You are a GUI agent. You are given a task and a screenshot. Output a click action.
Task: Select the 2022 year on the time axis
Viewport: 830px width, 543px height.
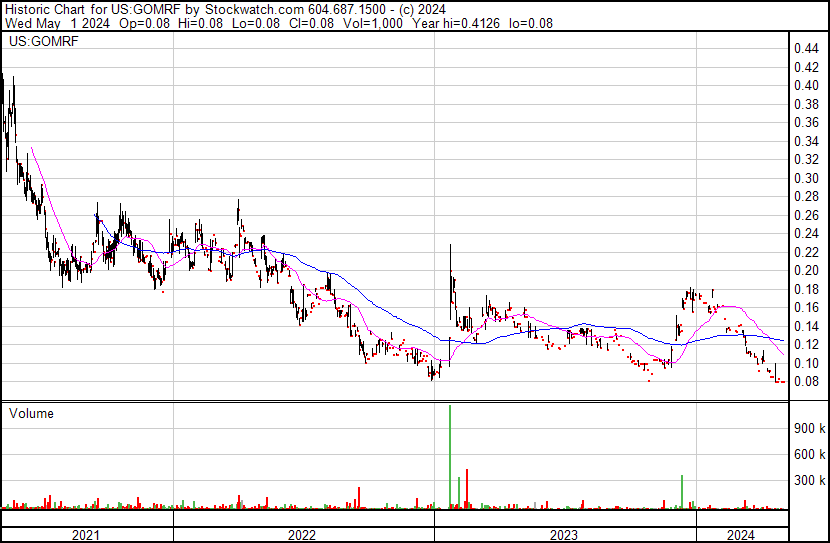pyautogui.click(x=302, y=535)
